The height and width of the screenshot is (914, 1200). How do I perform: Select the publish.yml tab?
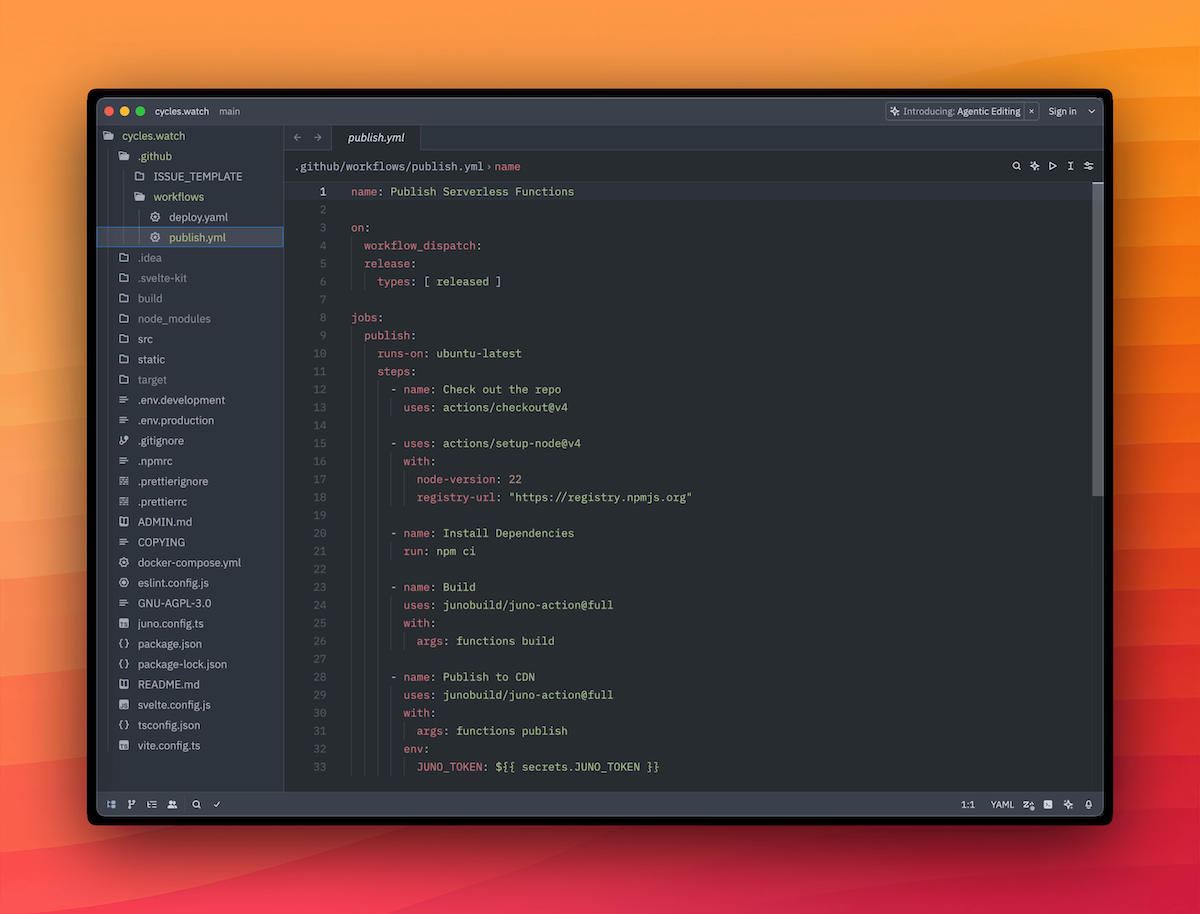pyautogui.click(x=376, y=137)
